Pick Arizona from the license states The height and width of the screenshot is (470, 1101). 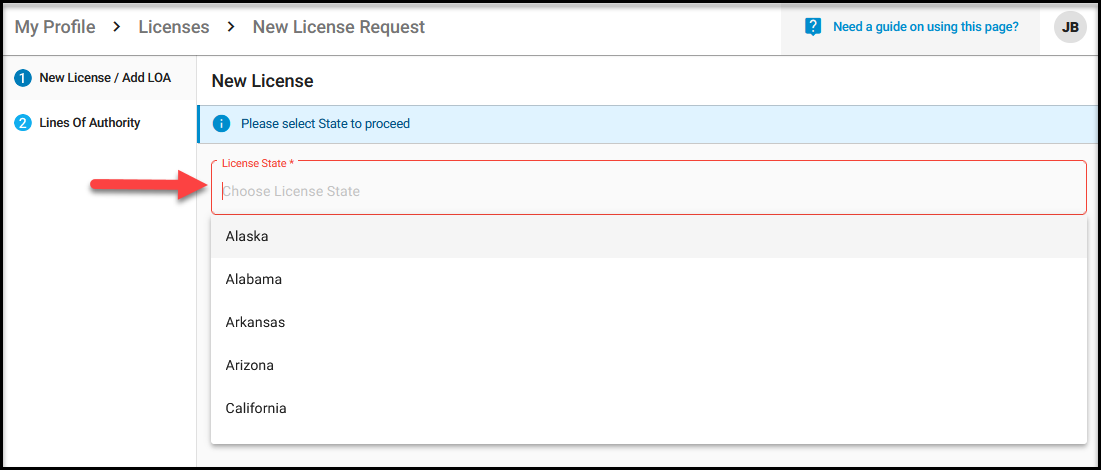click(x=649, y=365)
